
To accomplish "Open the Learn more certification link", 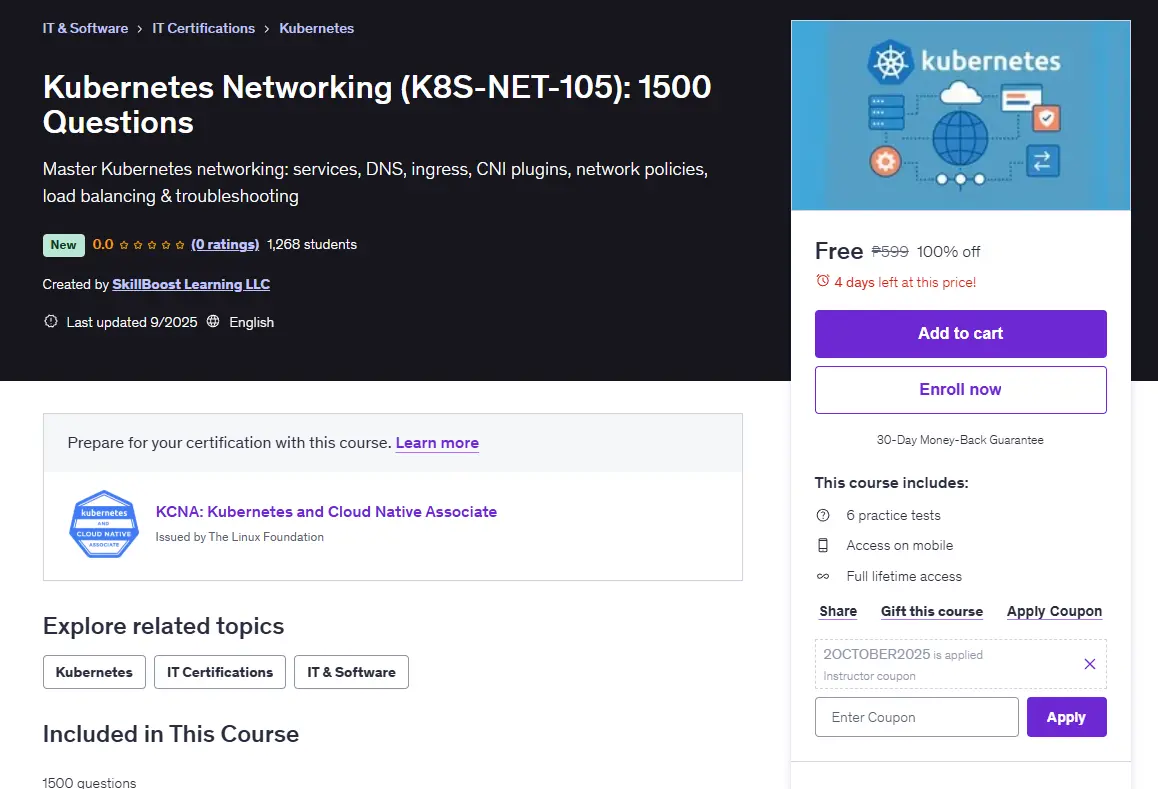I will pyautogui.click(x=437, y=443).
